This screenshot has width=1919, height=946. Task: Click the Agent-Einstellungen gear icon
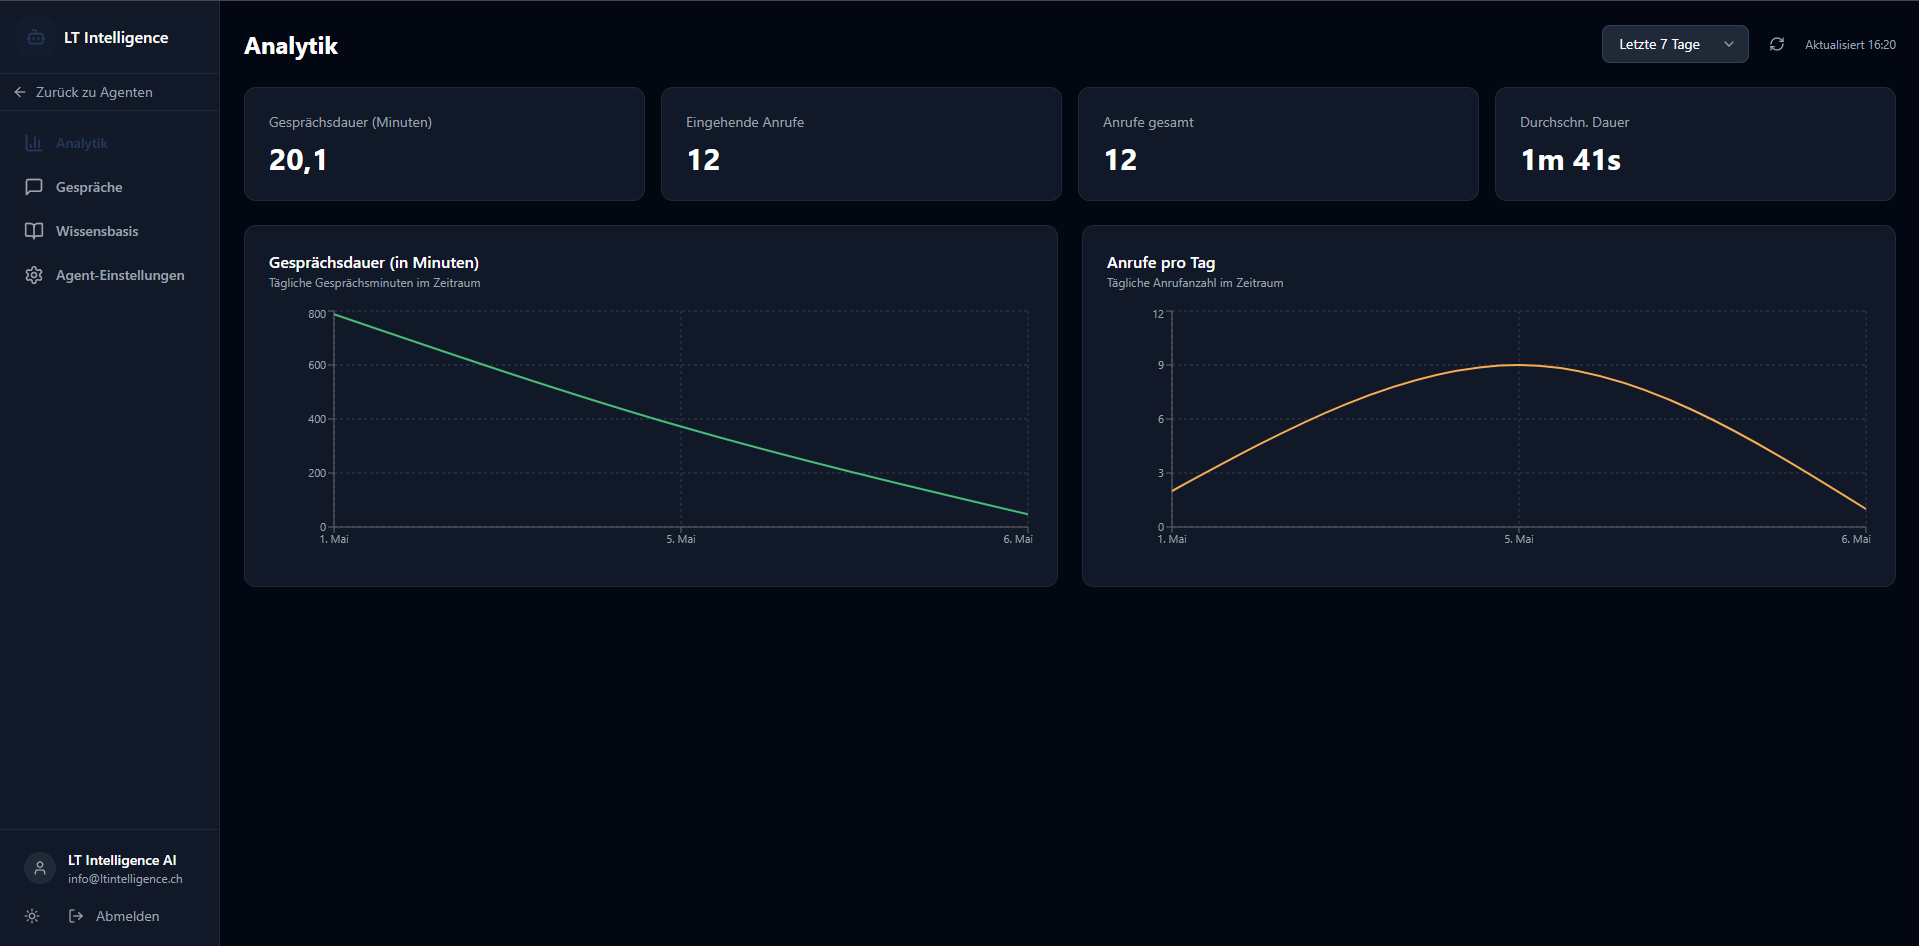pyautogui.click(x=34, y=275)
